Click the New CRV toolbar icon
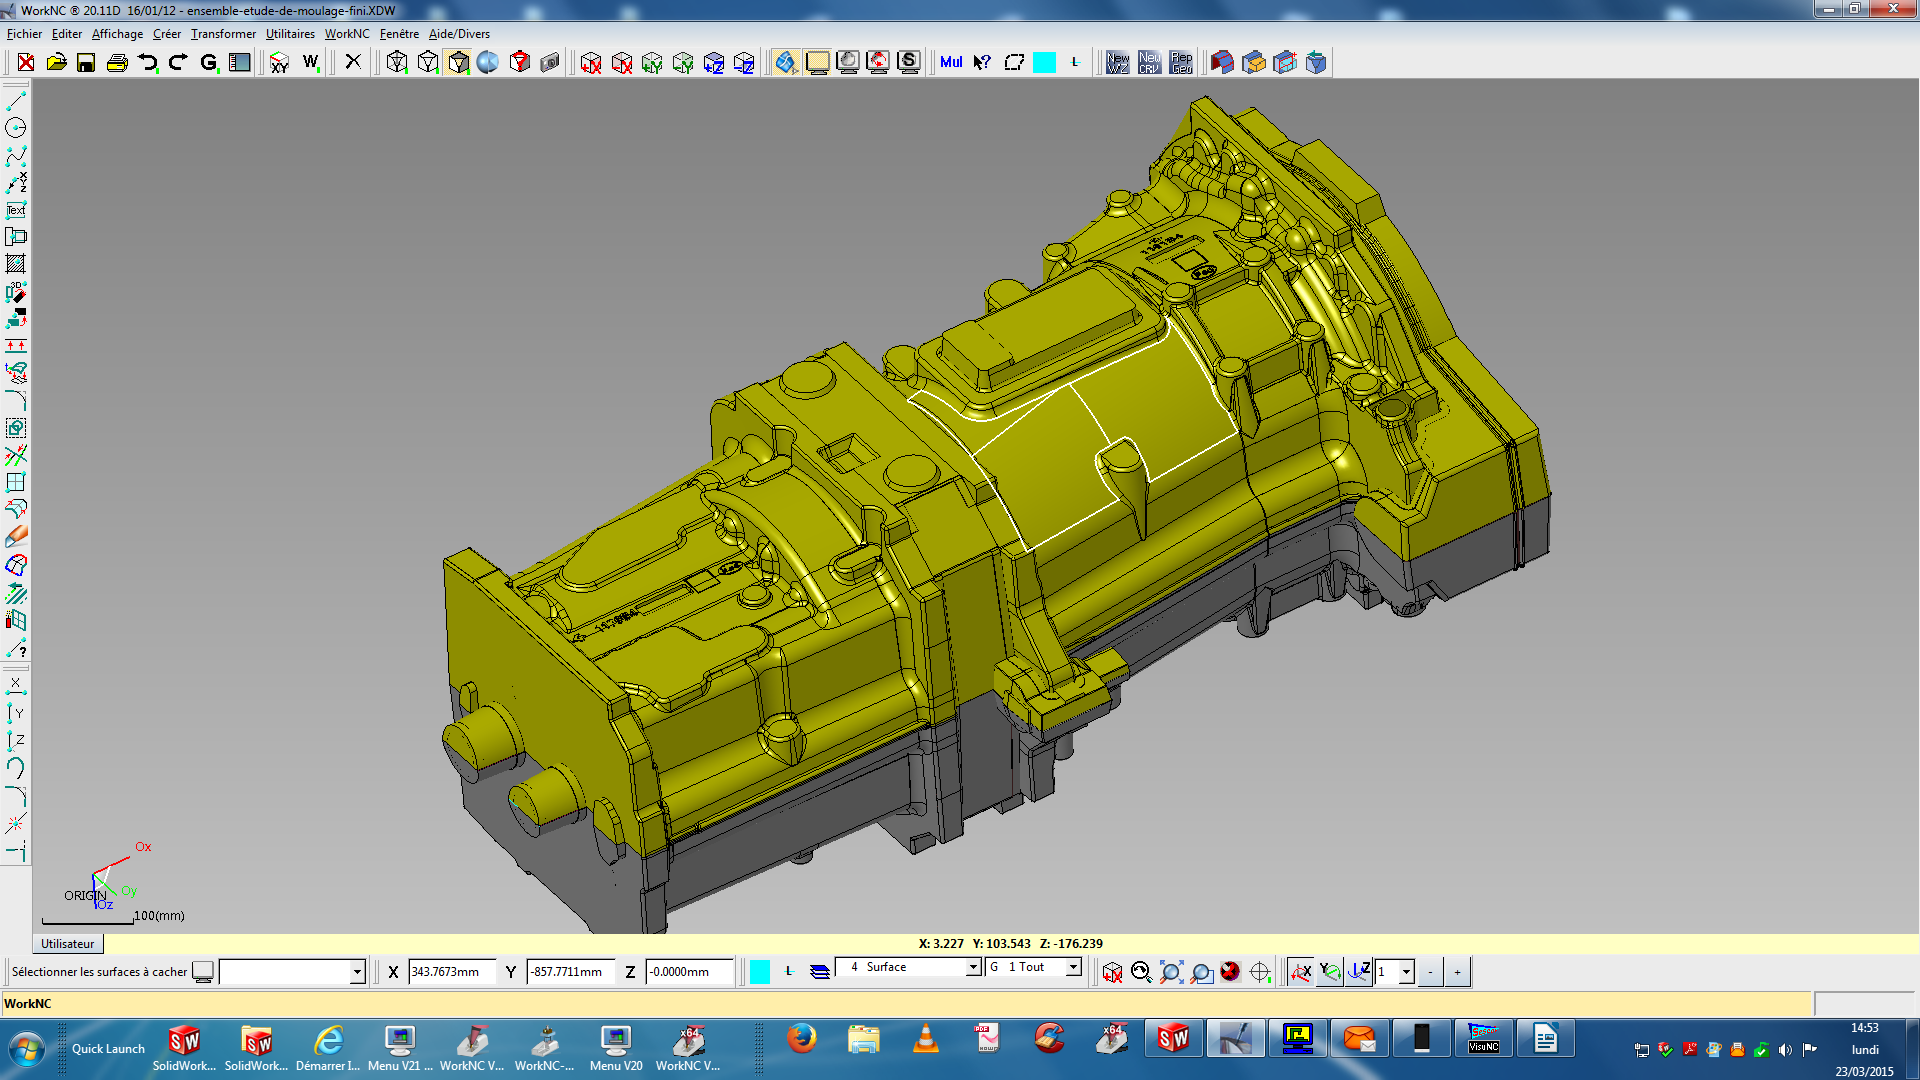This screenshot has width=1920, height=1080. click(x=1150, y=62)
